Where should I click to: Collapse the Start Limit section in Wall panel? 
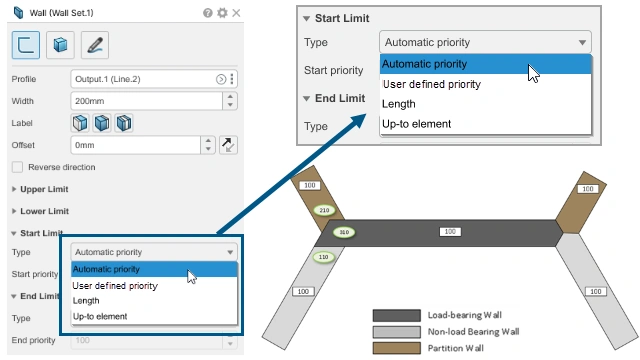point(13,233)
